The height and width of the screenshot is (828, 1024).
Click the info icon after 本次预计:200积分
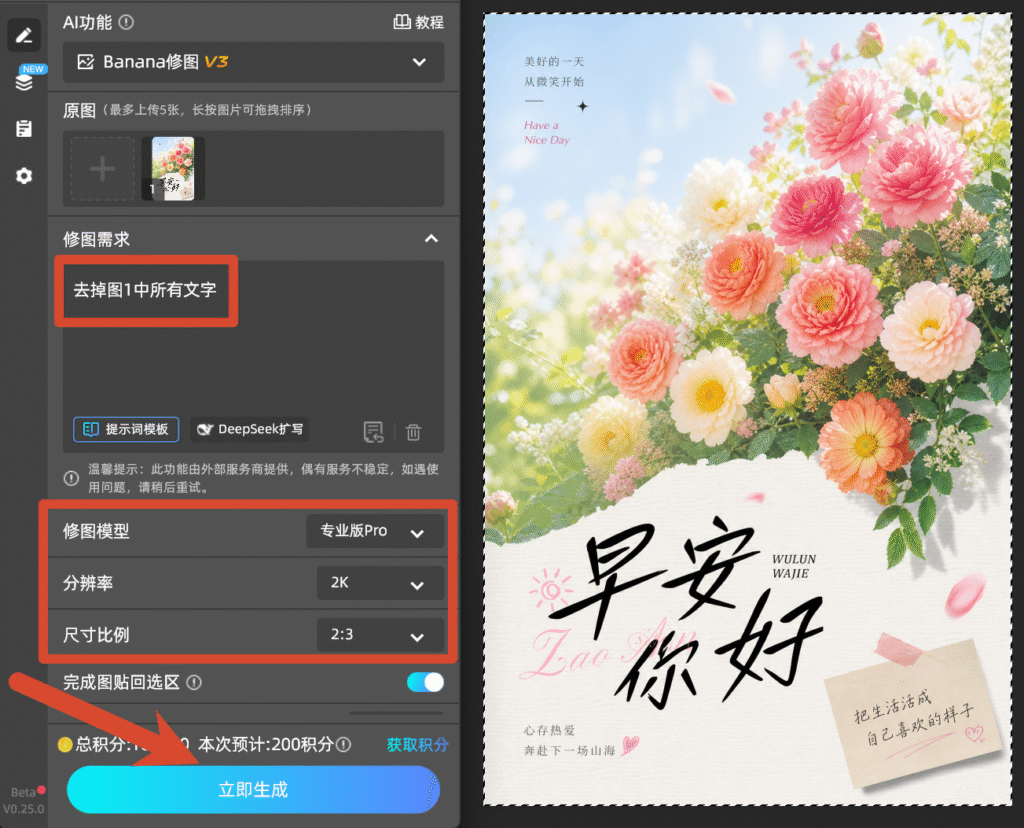[x=344, y=744]
